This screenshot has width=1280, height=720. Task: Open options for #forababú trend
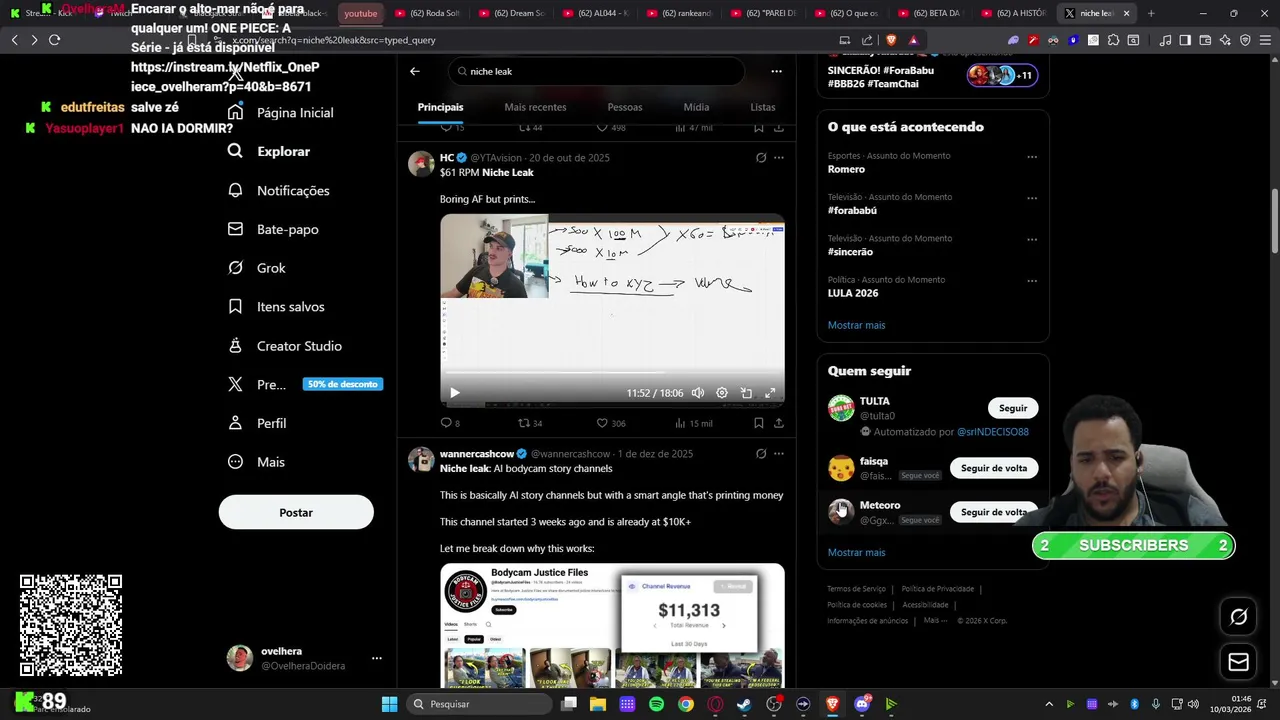coord(1032,198)
